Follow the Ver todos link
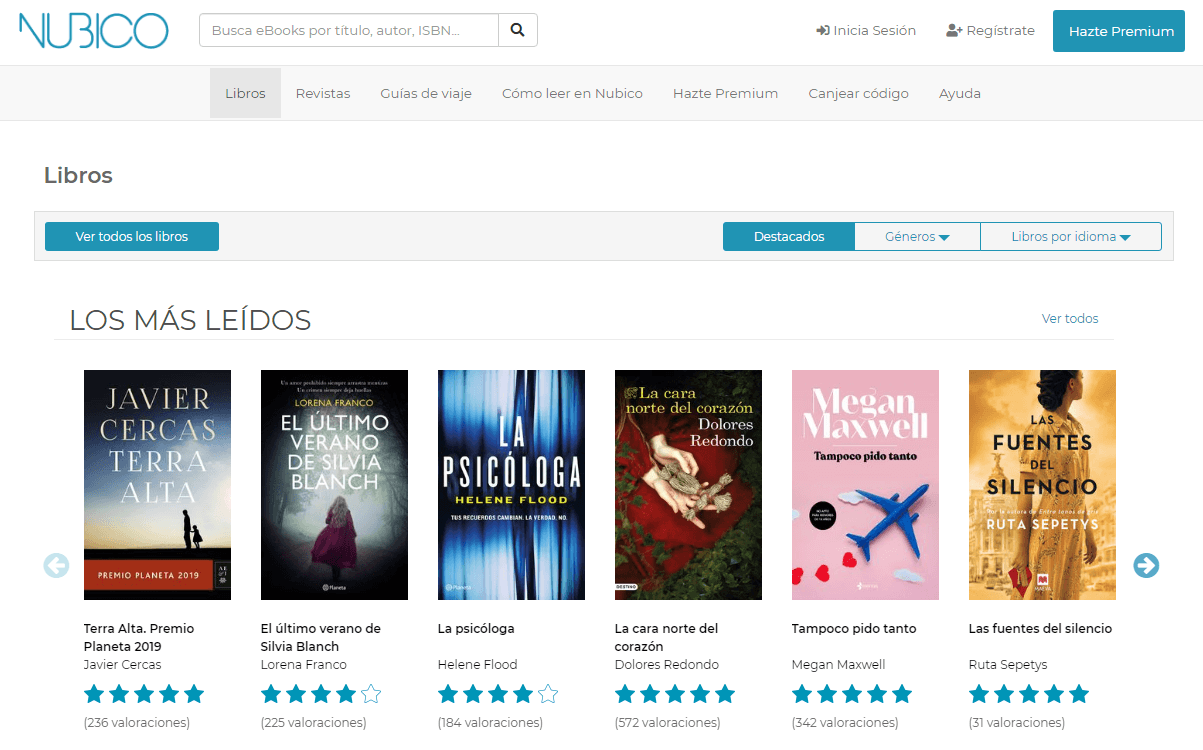Screen dimensions: 1203x750 [x=1069, y=319]
